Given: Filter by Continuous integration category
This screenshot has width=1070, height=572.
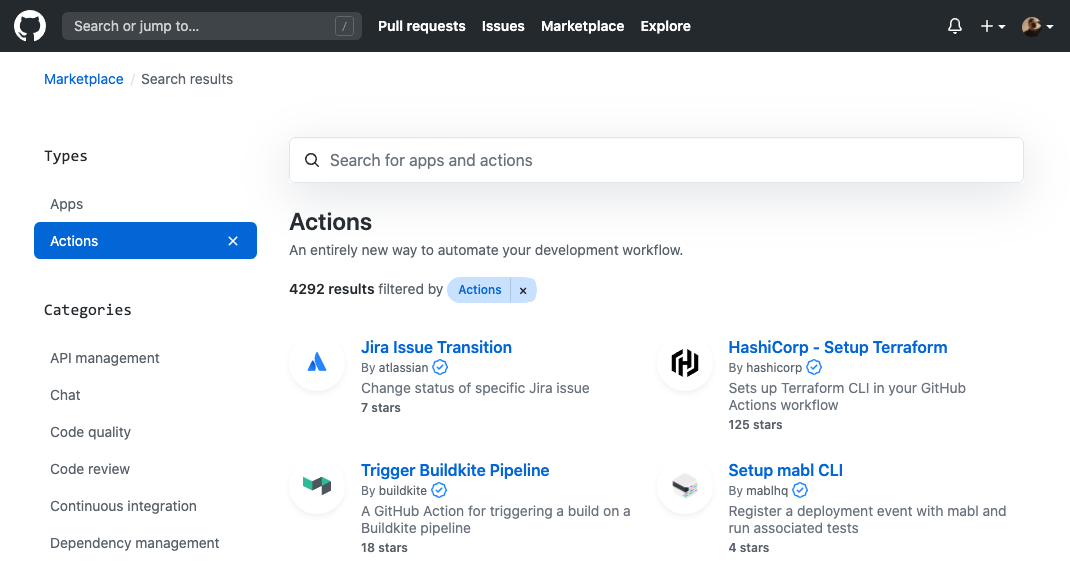Looking at the screenshot, I should [123, 506].
